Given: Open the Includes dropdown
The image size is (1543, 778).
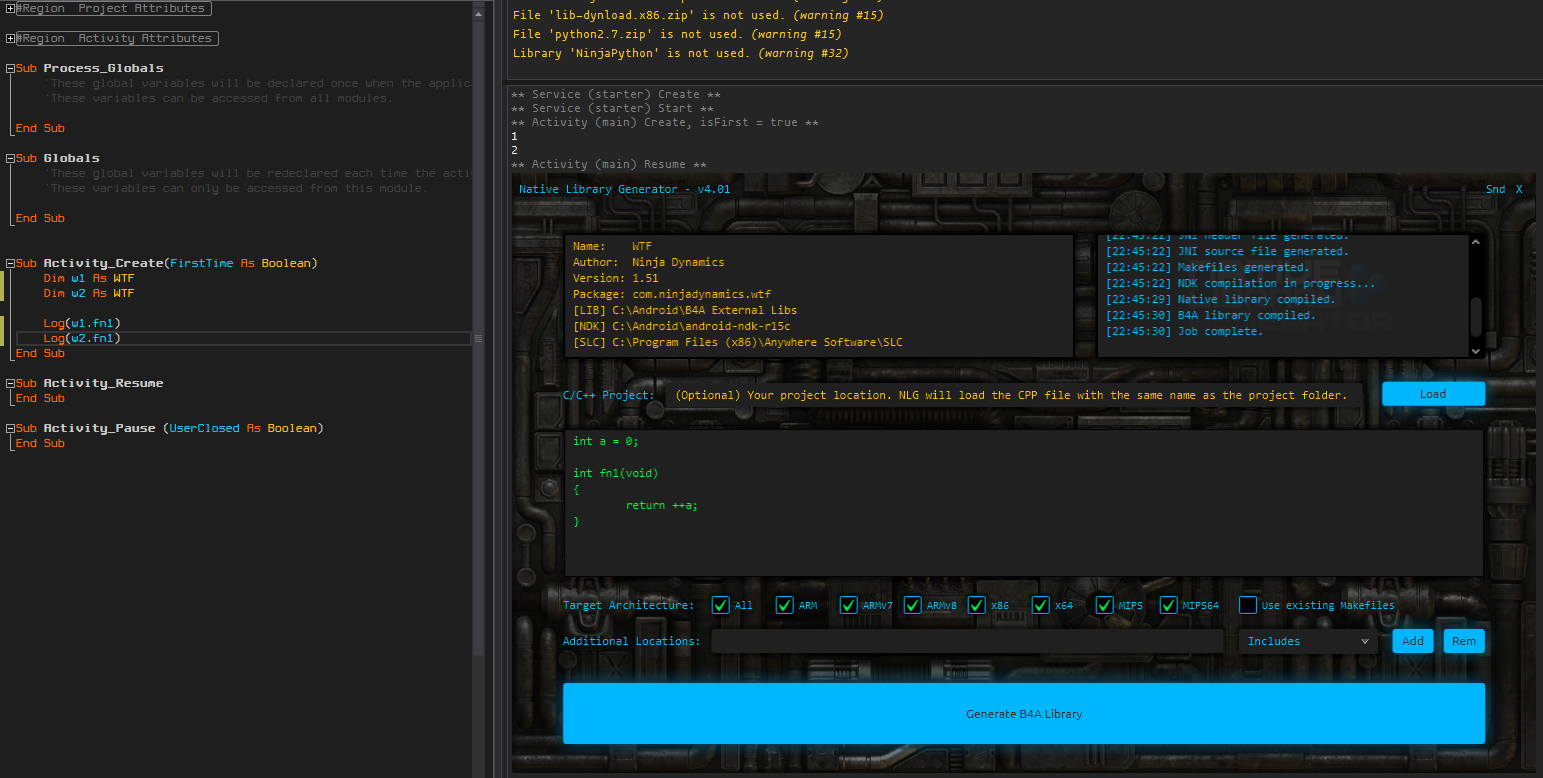Looking at the screenshot, I should [x=1308, y=641].
